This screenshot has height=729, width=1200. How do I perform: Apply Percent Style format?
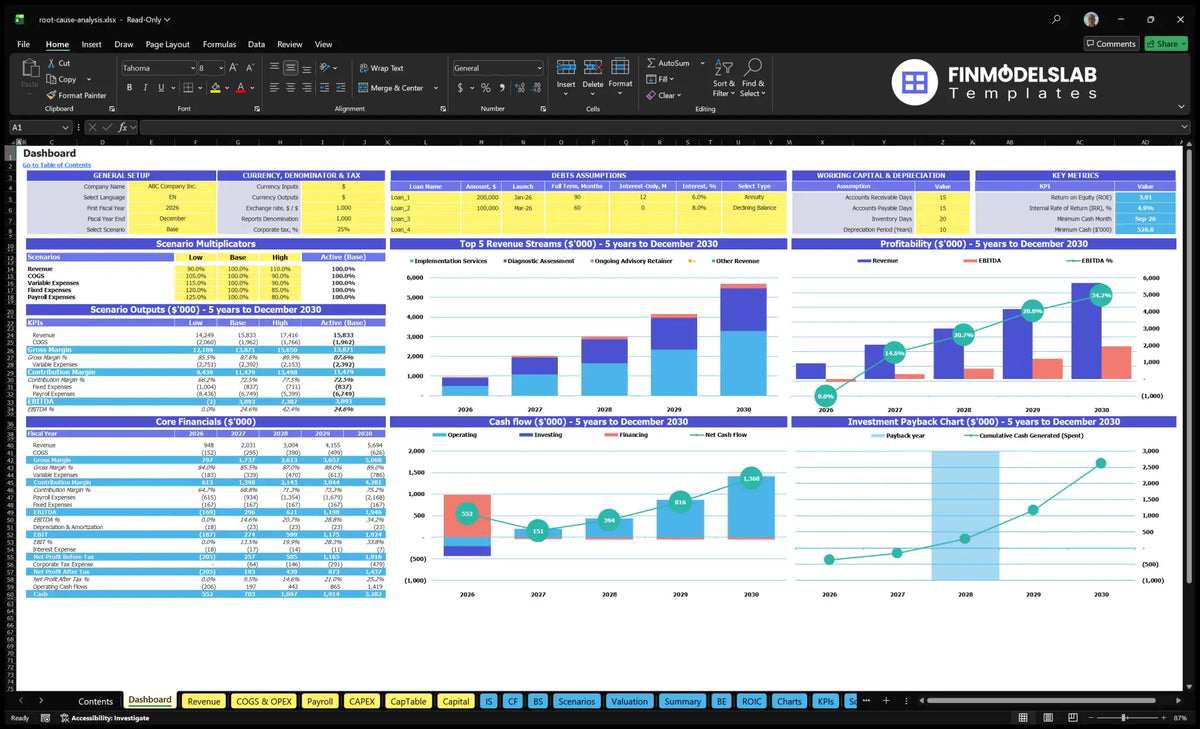[487, 88]
